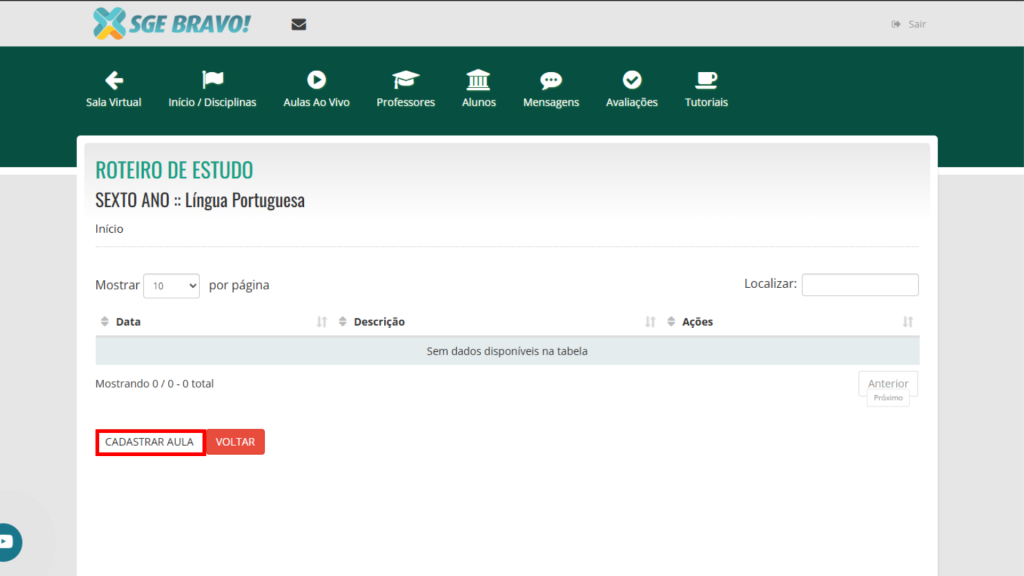
Task: Click the envelope mail icon in header
Action: (x=299, y=25)
